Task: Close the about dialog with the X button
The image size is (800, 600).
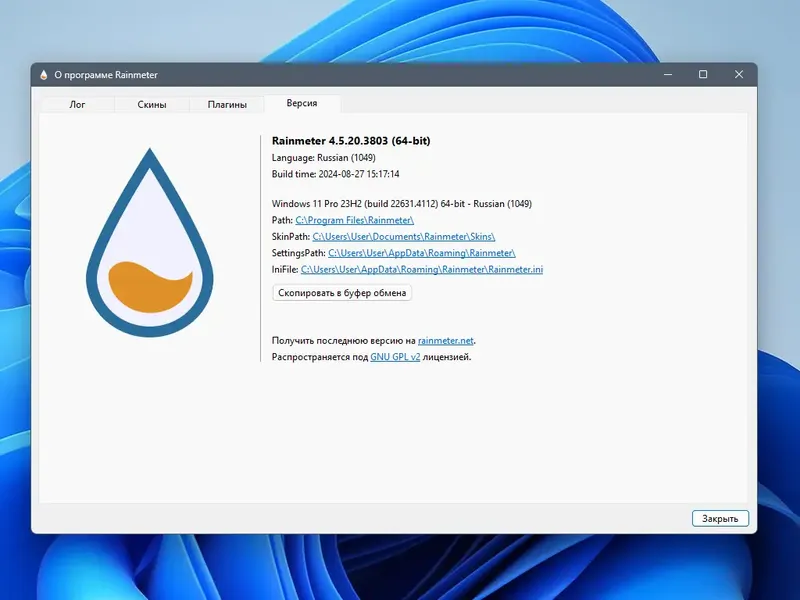Action: [739, 74]
